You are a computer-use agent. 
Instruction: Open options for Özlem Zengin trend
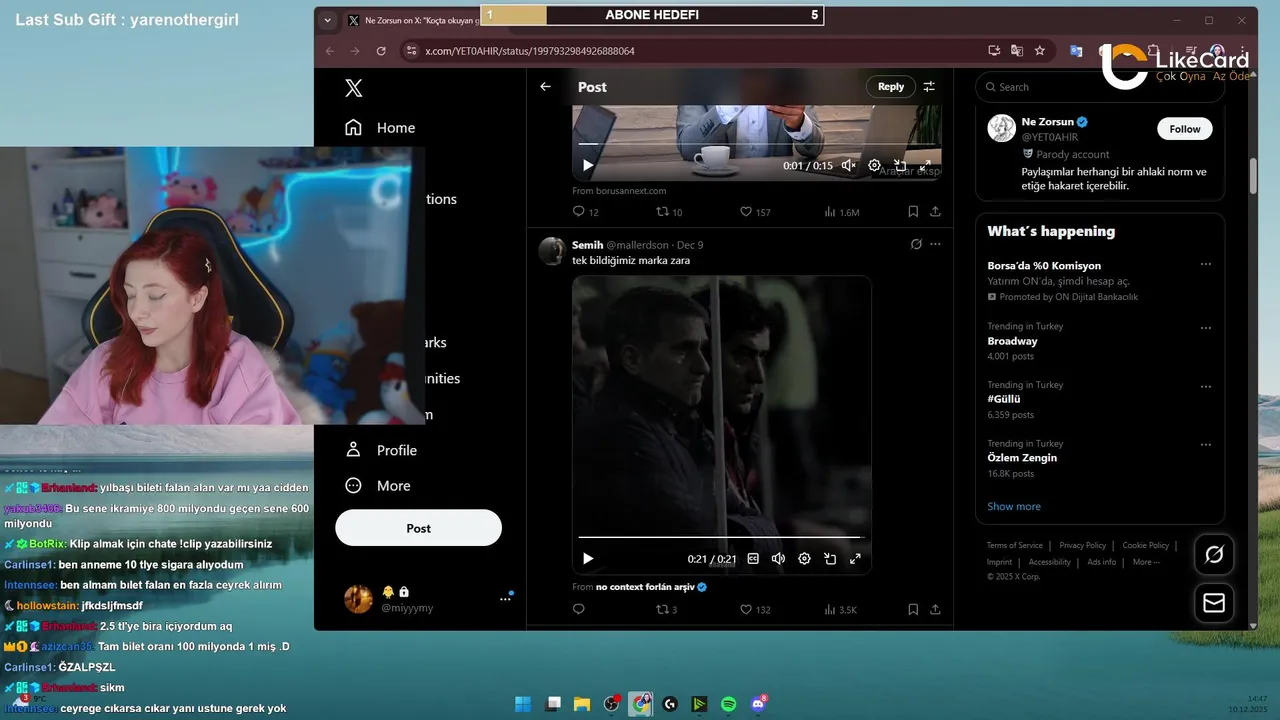1206,445
